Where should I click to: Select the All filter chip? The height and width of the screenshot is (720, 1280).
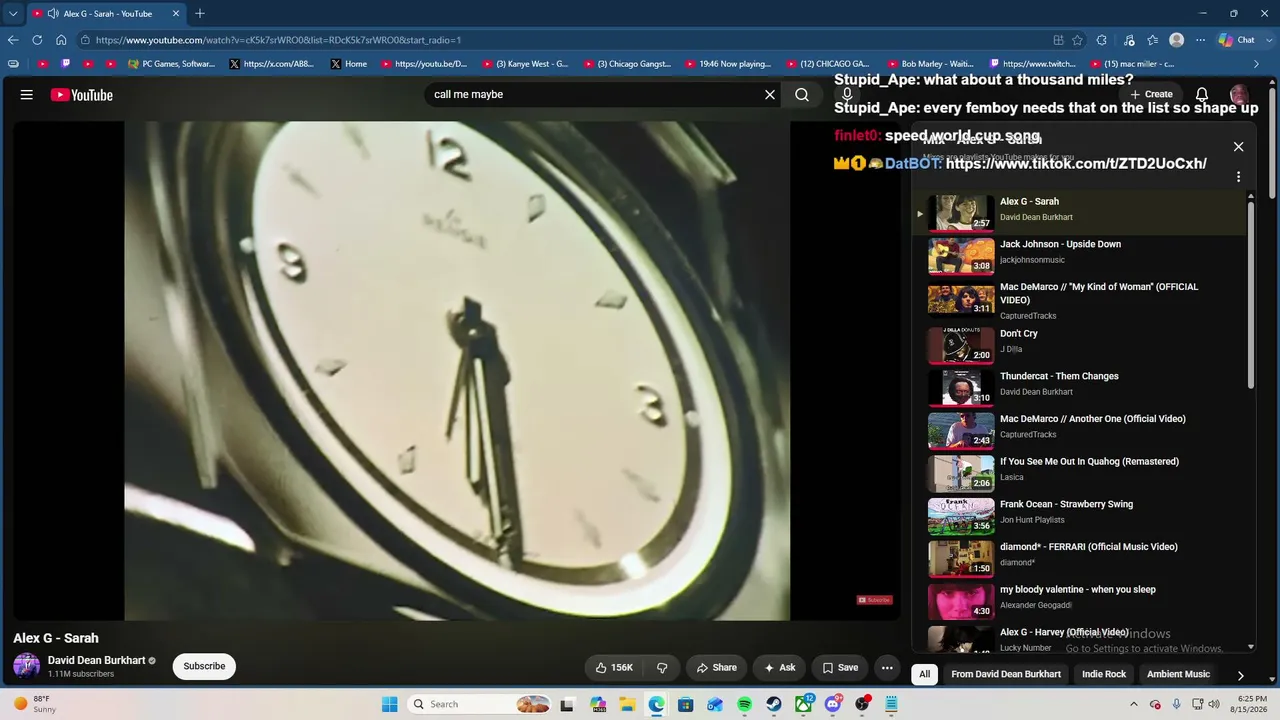[925, 674]
